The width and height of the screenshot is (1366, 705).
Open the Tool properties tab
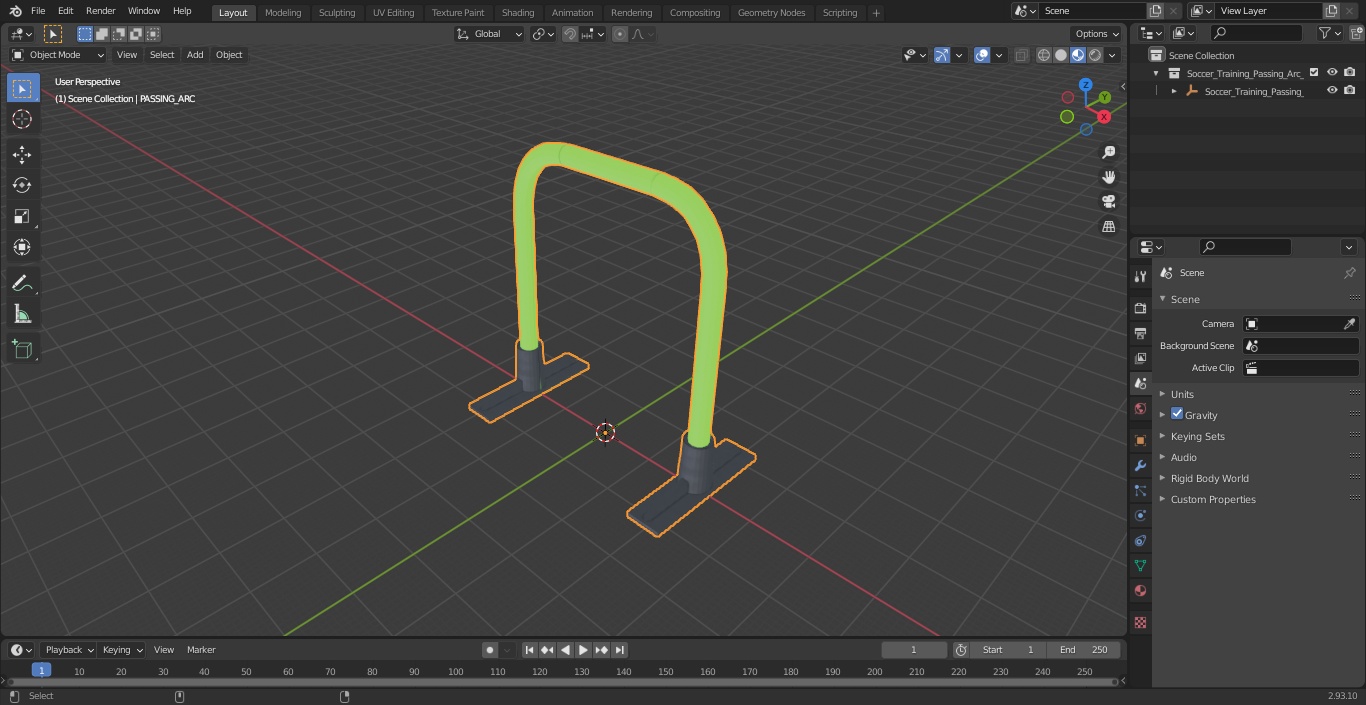click(x=1140, y=276)
